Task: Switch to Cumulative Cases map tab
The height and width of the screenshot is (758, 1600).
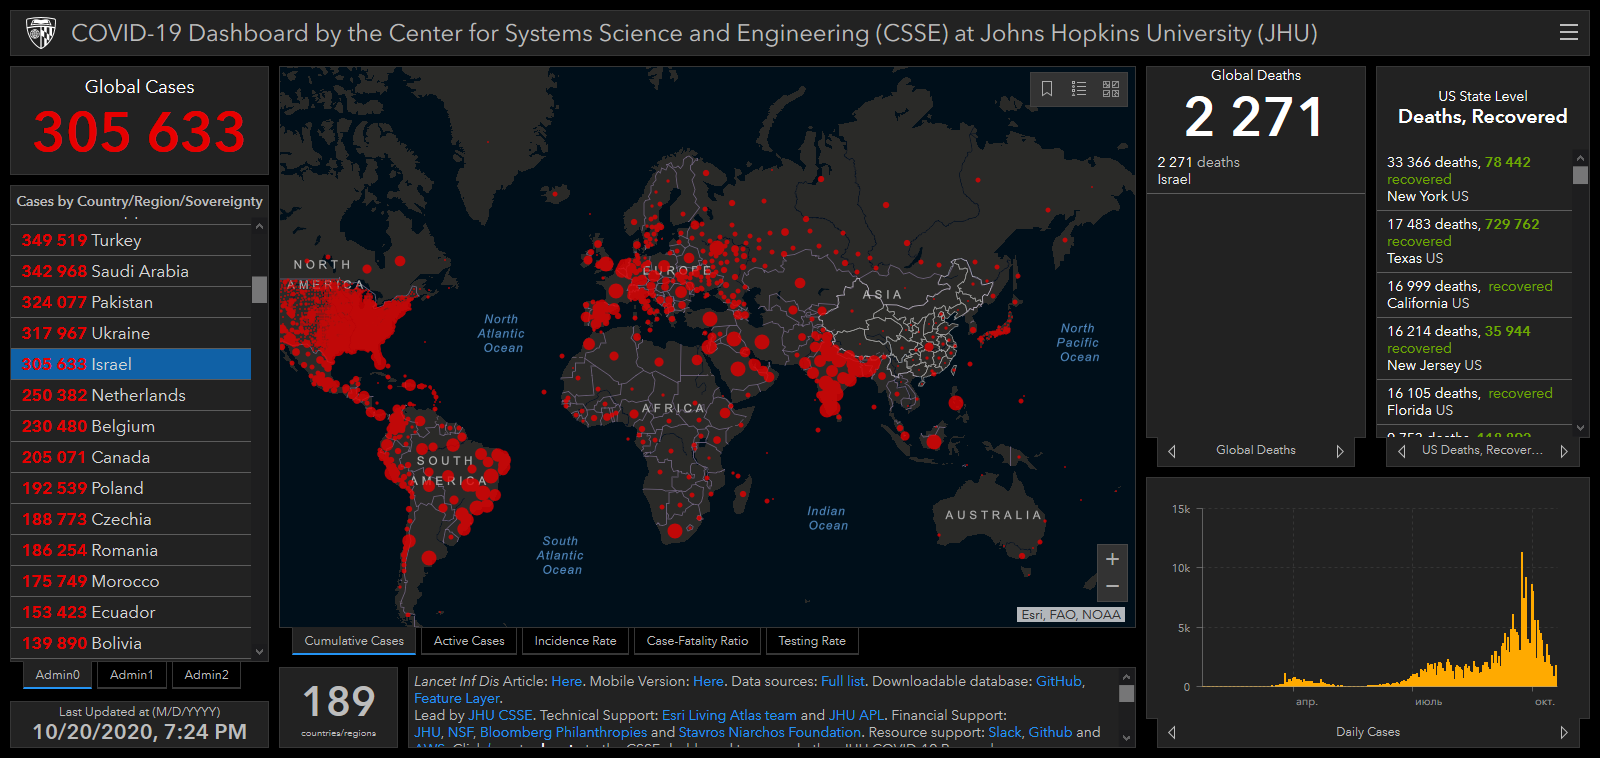Action: [x=354, y=641]
